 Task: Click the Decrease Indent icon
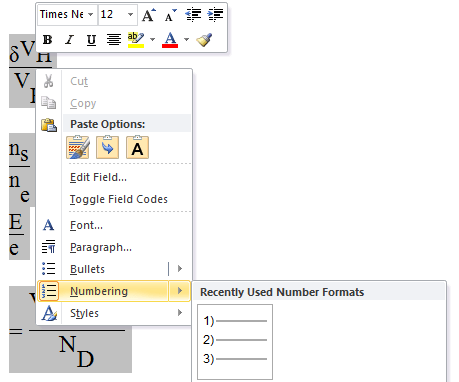point(193,15)
